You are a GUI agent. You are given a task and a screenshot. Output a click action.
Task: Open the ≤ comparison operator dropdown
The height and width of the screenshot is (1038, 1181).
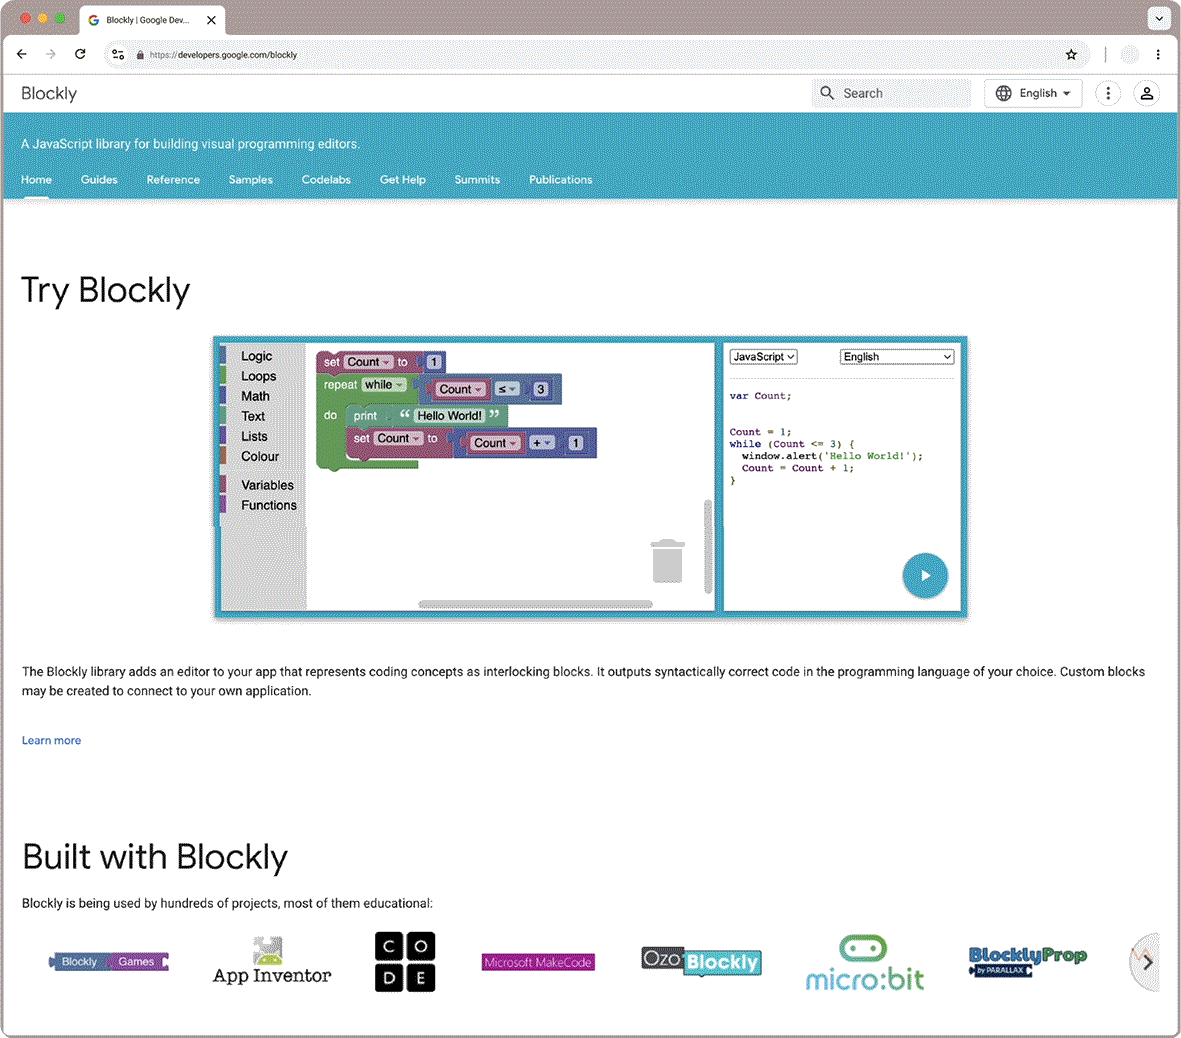click(507, 389)
